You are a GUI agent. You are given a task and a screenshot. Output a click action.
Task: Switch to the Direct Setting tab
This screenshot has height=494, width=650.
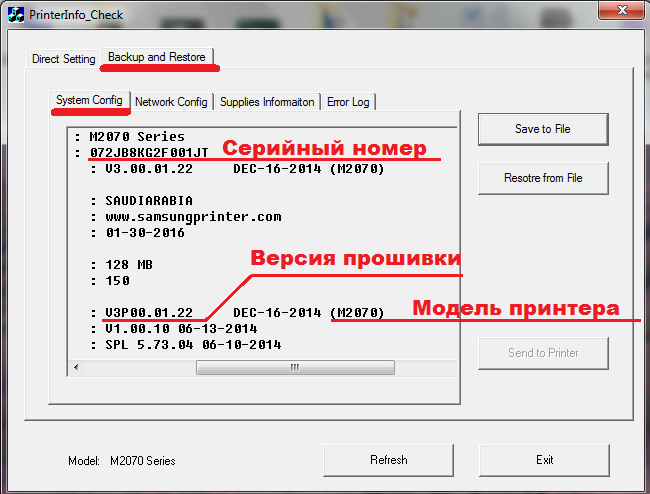point(63,59)
